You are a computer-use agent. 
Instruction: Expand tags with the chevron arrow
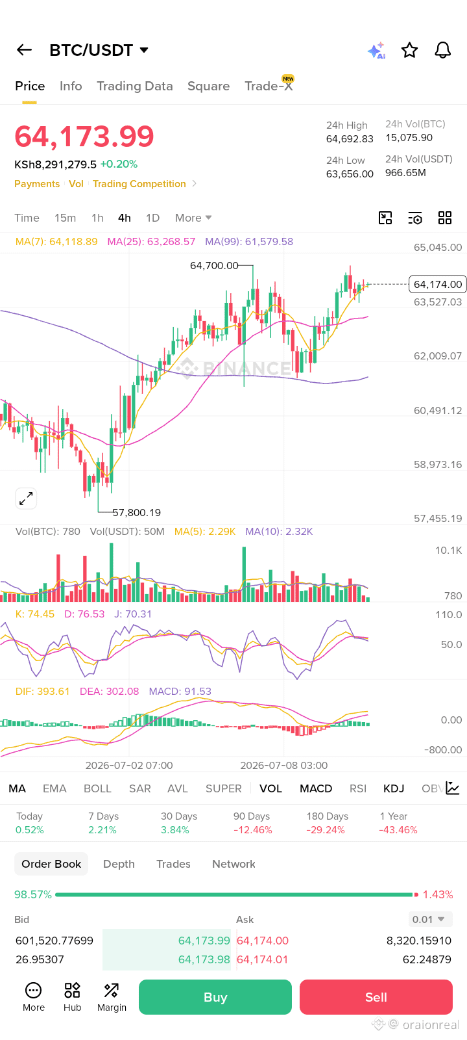(194, 184)
